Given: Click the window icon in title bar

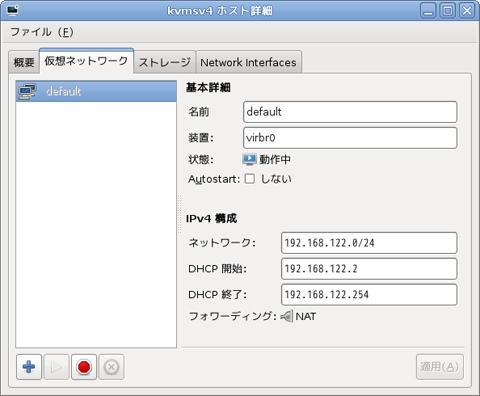Looking at the screenshot, I should tap(13, 10).
